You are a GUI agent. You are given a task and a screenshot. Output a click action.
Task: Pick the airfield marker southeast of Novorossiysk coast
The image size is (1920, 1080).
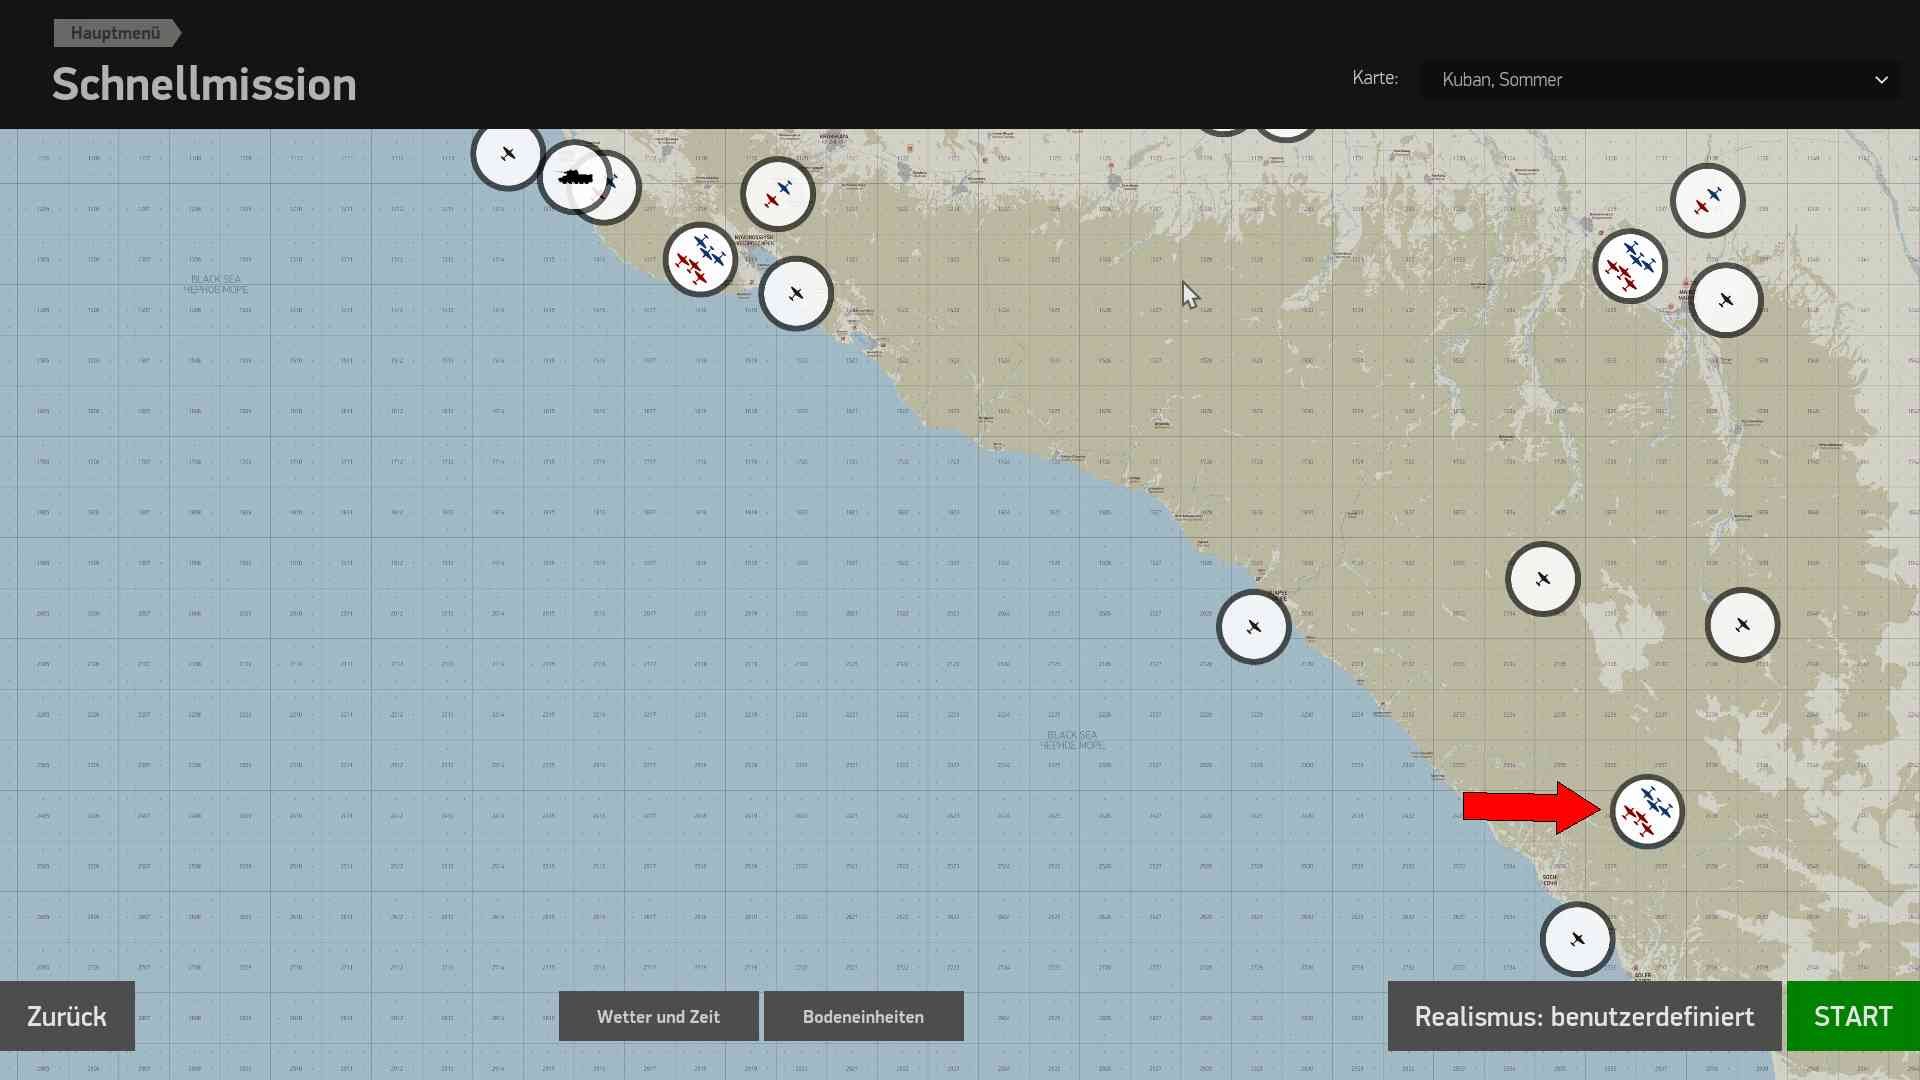(796, 294)
